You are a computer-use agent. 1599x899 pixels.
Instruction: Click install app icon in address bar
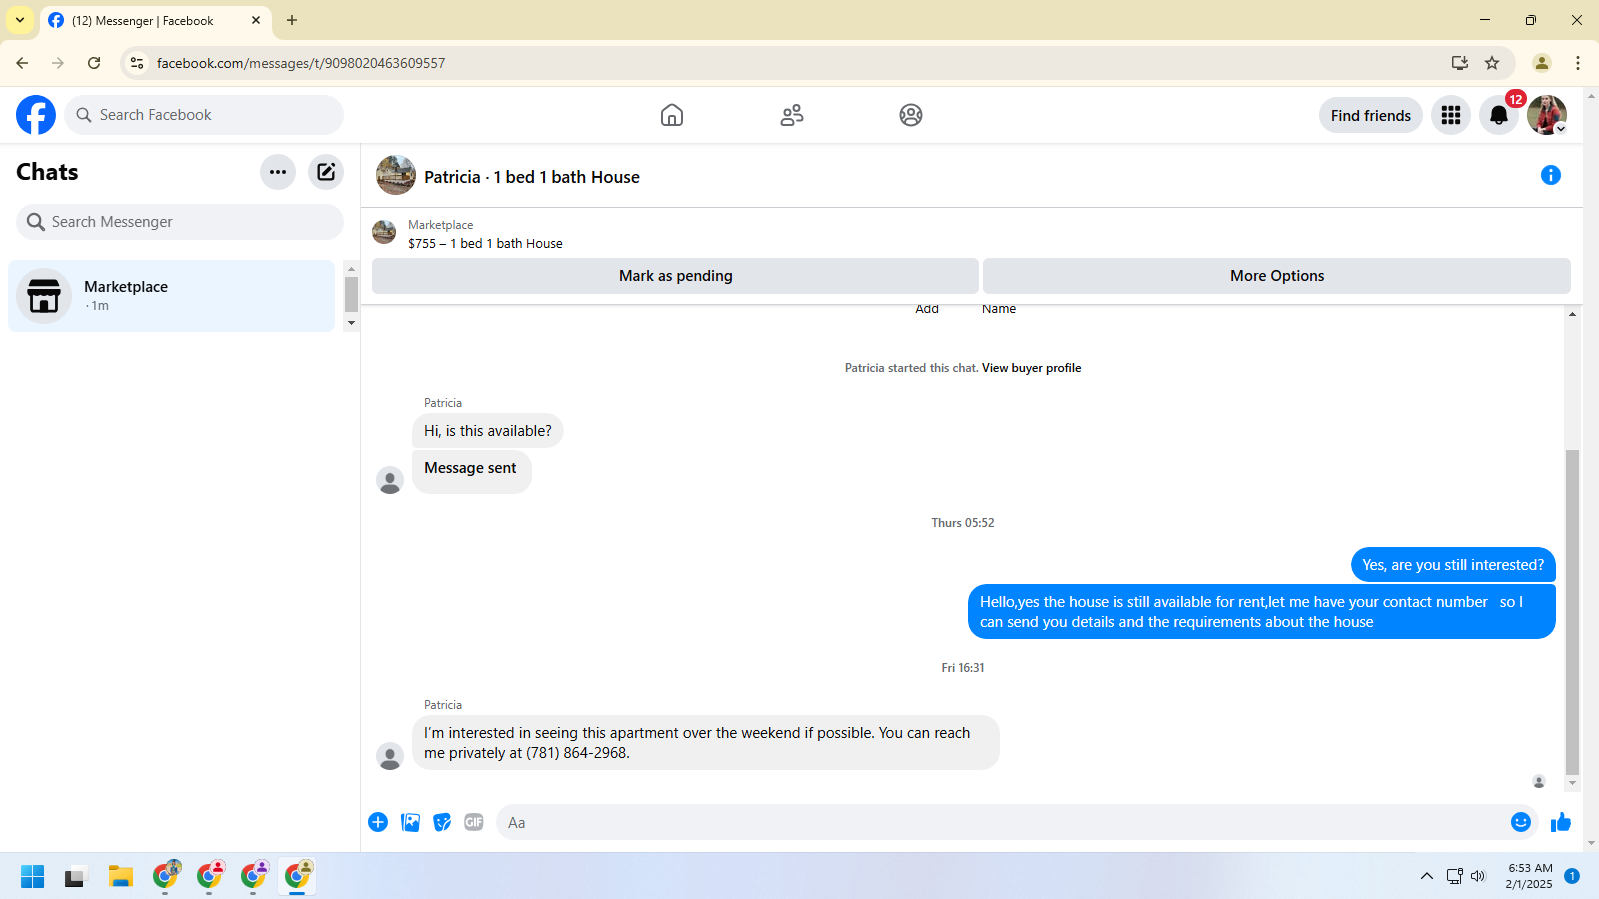(1460, 63)
